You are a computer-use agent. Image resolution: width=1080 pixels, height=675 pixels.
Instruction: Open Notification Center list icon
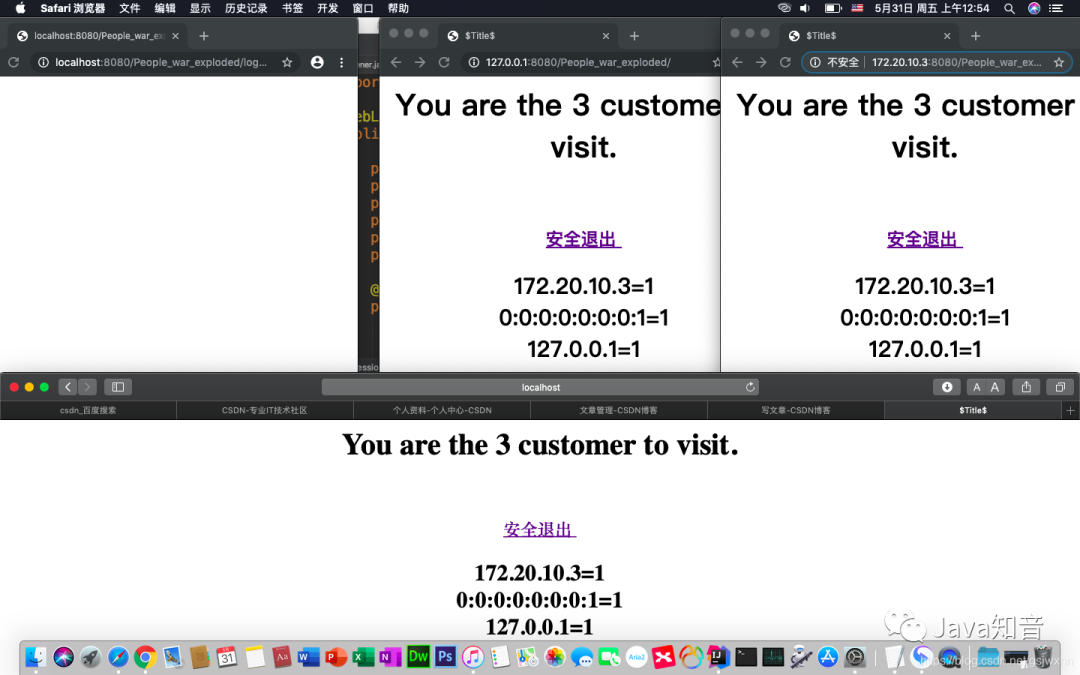pyautogui.click(x=1055, y=8)
